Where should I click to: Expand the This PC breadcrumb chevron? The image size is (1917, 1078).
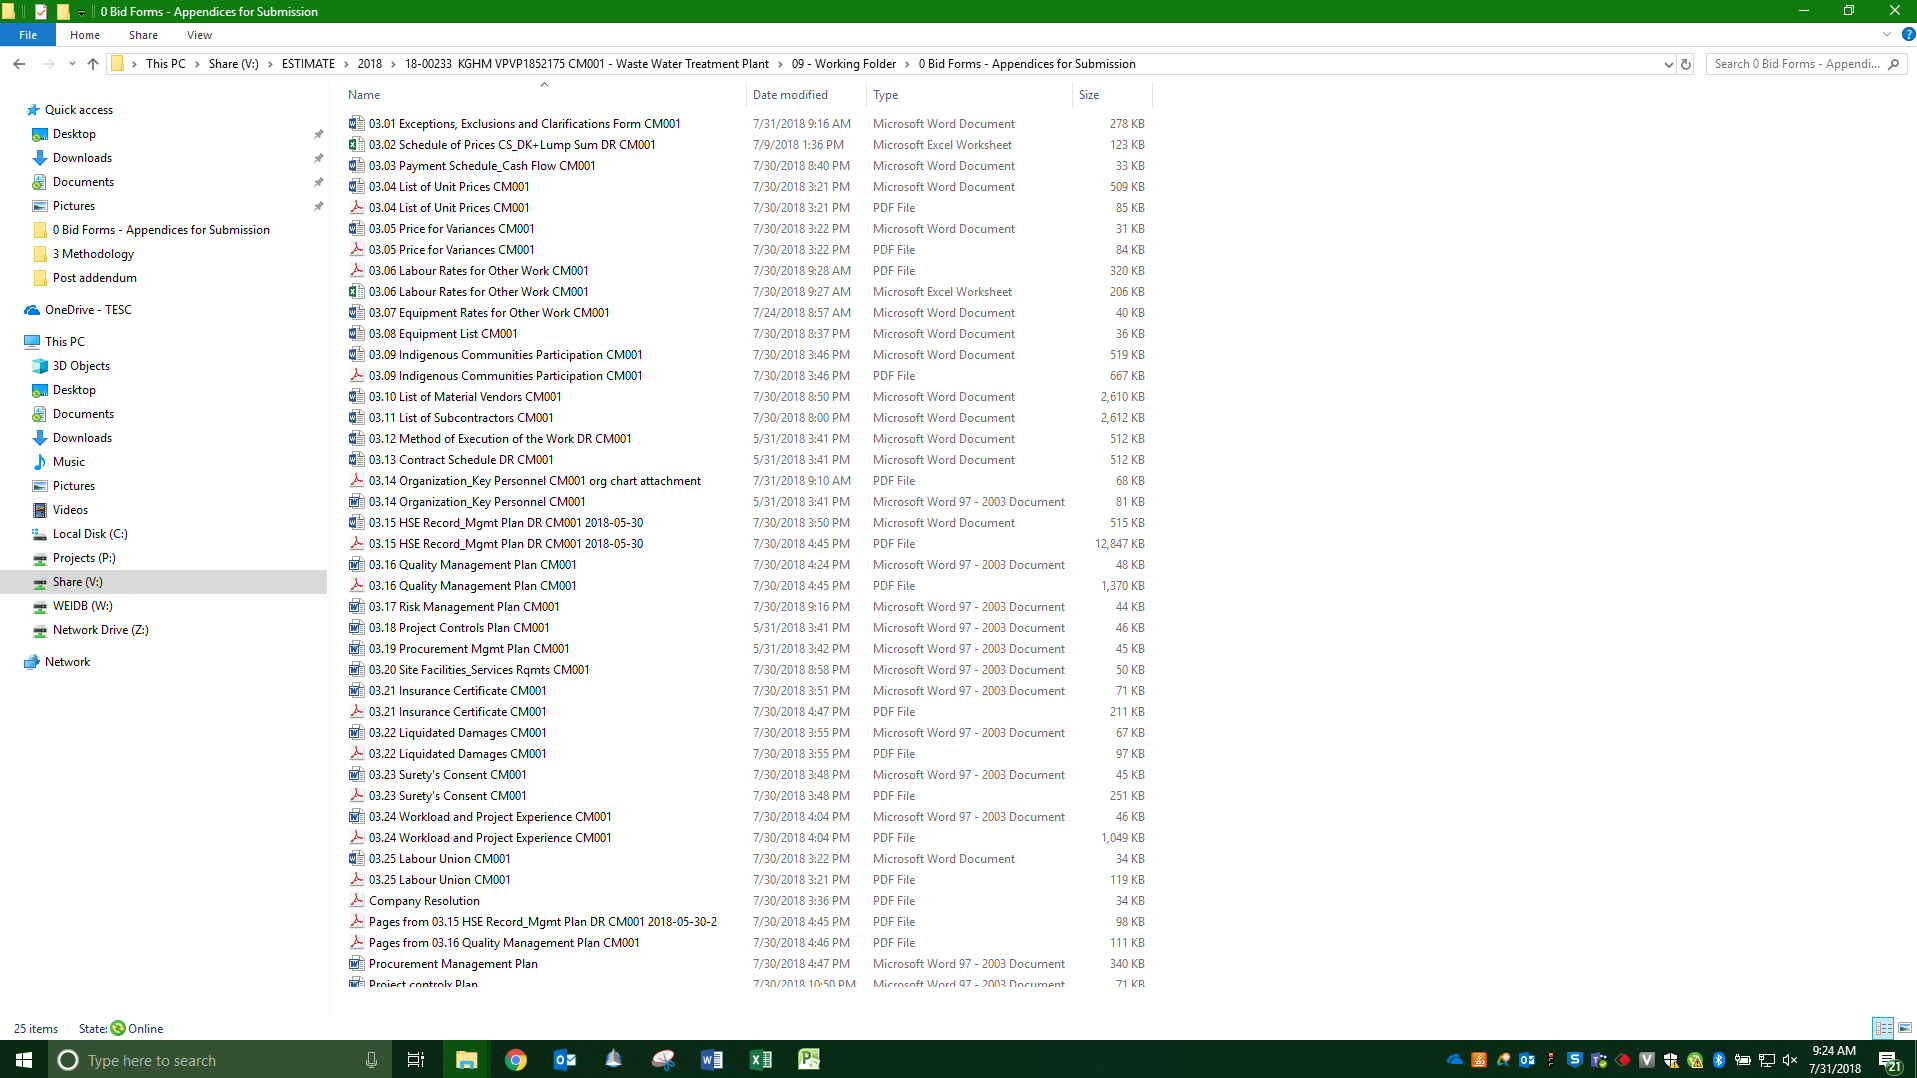[x=197, y=64]
